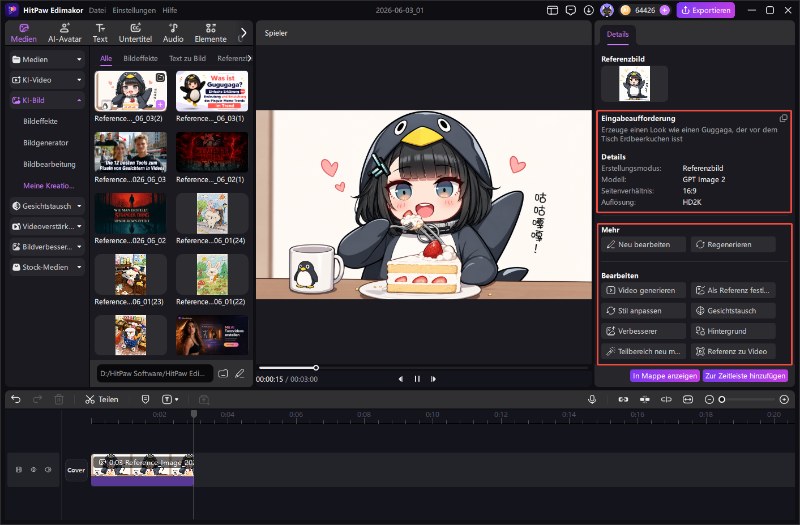Show more toolbar tabs with right chevron
800x525 pixels.
243,33
